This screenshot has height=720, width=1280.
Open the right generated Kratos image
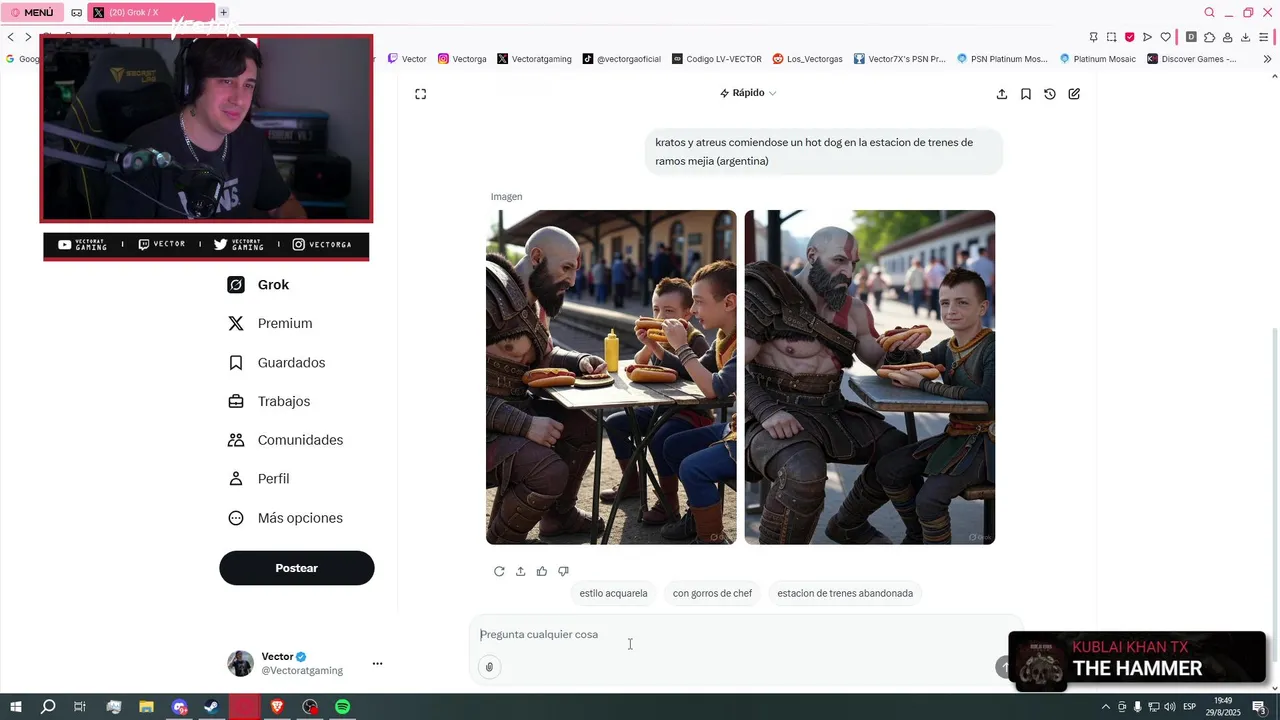click(870, 377)
